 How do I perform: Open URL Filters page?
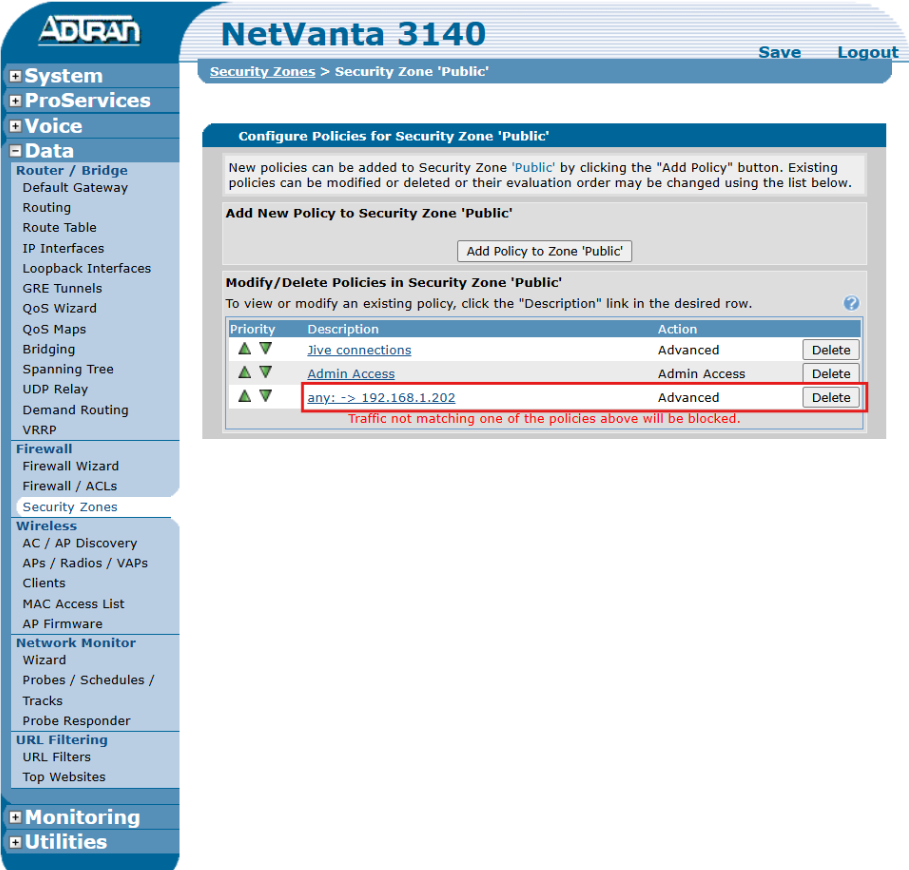point(56,757)
